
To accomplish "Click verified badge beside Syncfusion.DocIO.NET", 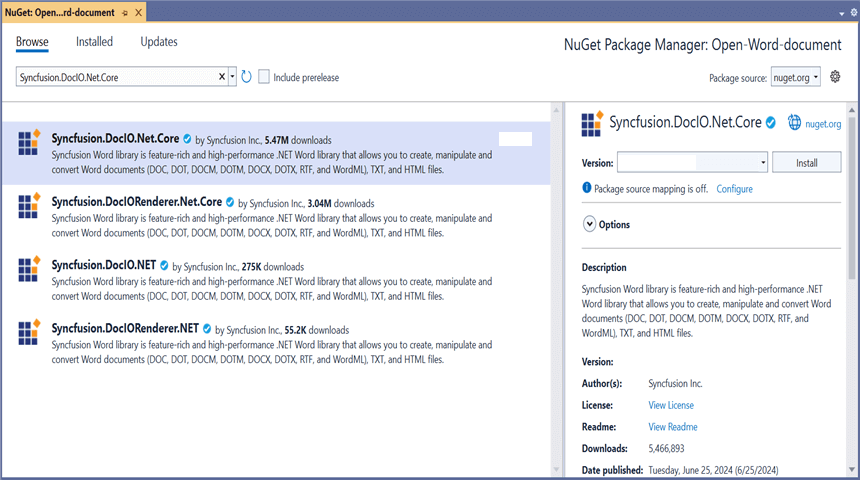I will 164,266.
